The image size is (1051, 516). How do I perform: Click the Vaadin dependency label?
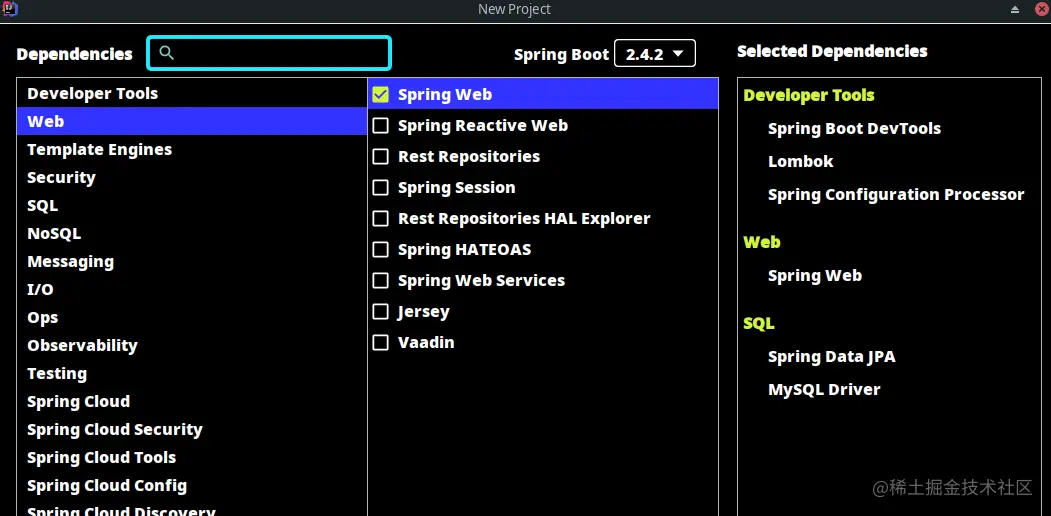426,342
